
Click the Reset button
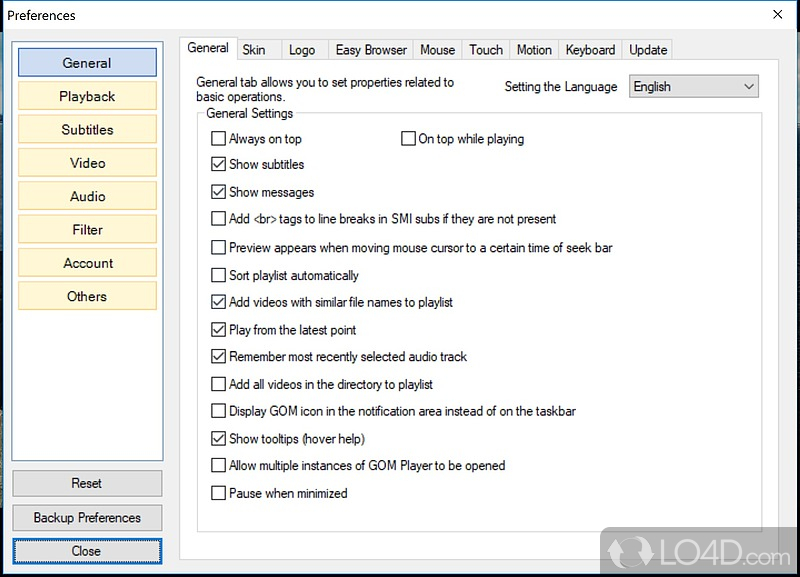pyautogui.click(x=87, y=484)
